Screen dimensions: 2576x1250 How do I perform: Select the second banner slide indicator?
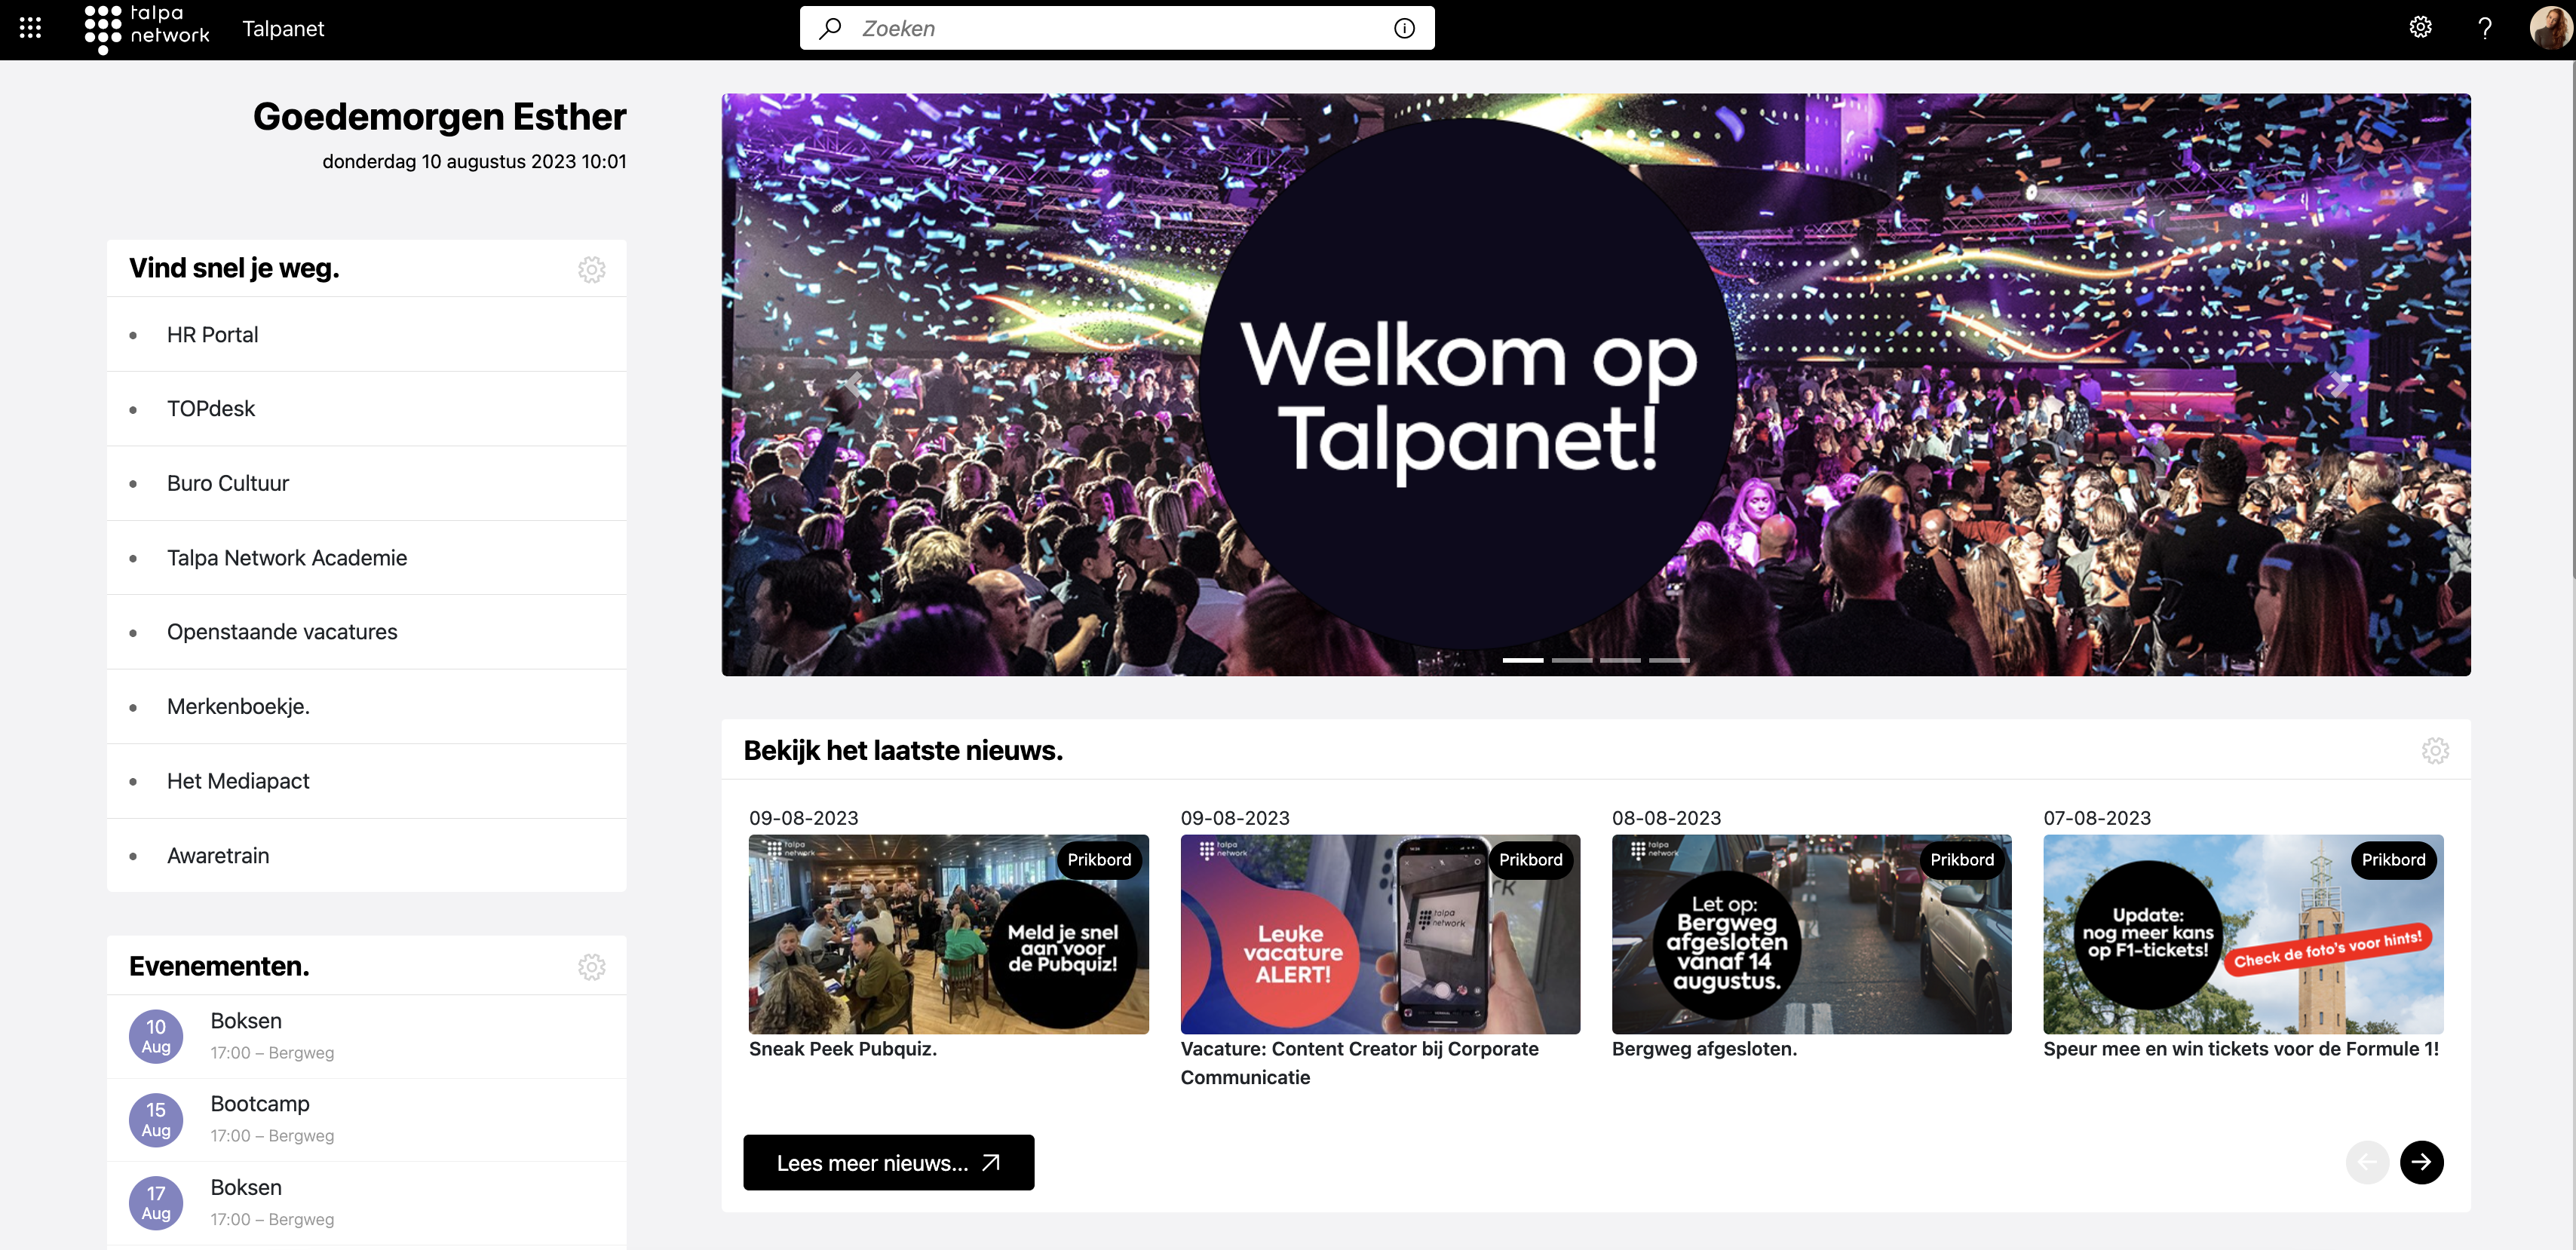click(1572, 660)
